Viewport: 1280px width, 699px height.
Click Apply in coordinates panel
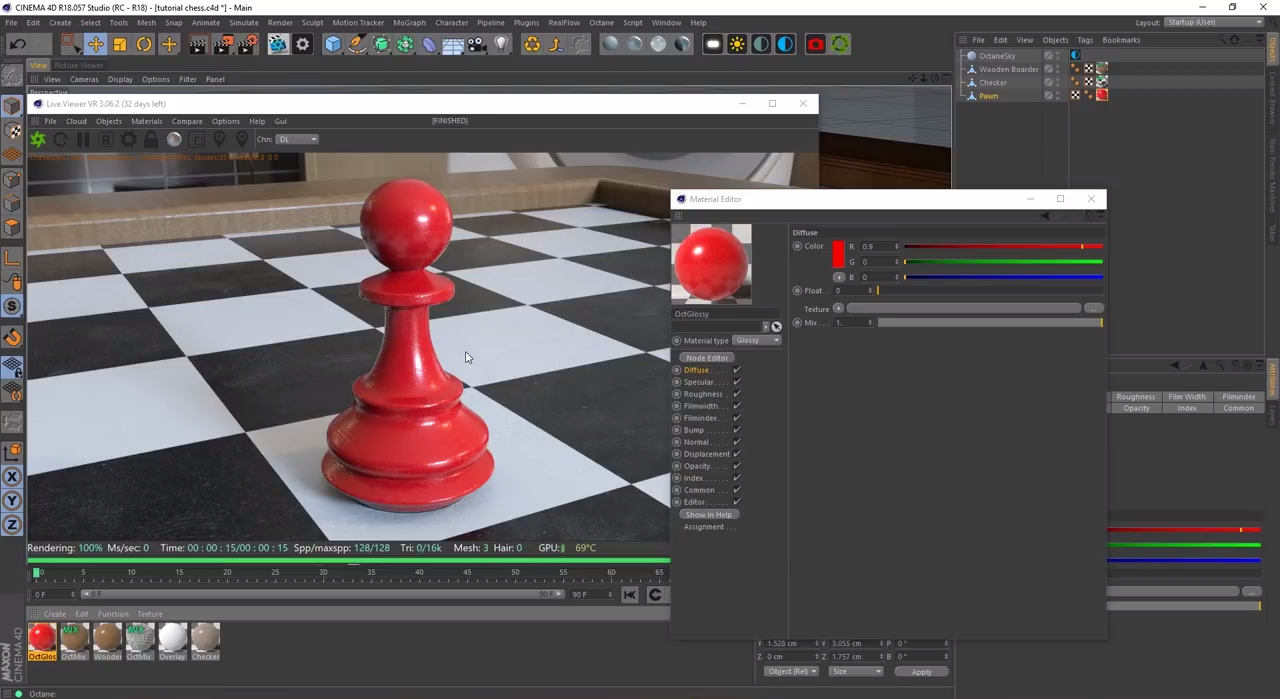(921, 672)
